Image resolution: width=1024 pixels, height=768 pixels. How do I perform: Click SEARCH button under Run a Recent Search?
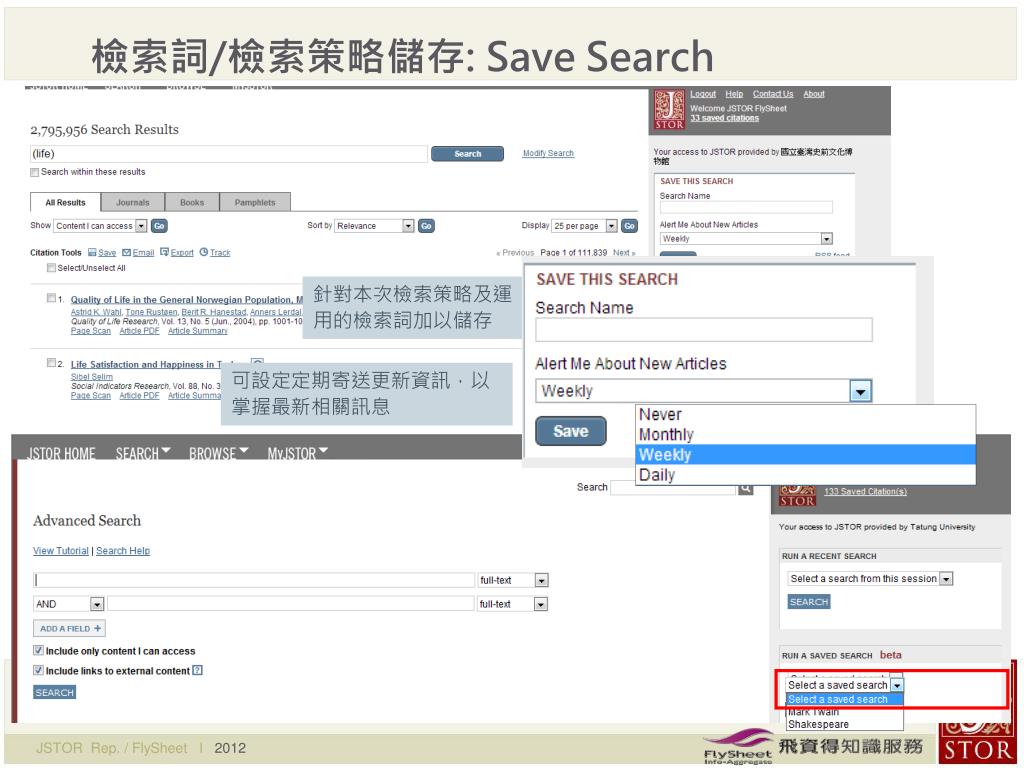808,602
